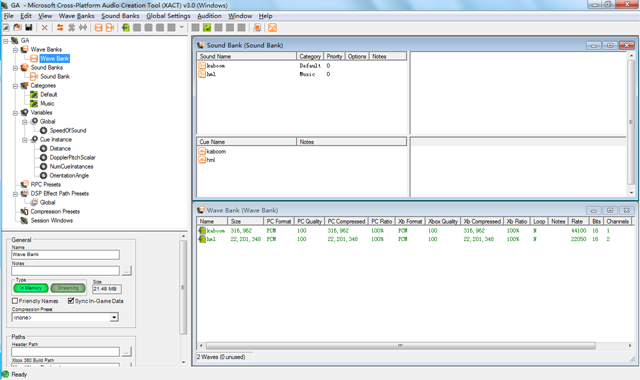Screen dimensions: 640x380
Task: Select the Music-category sound row
Action: [302, 74]
